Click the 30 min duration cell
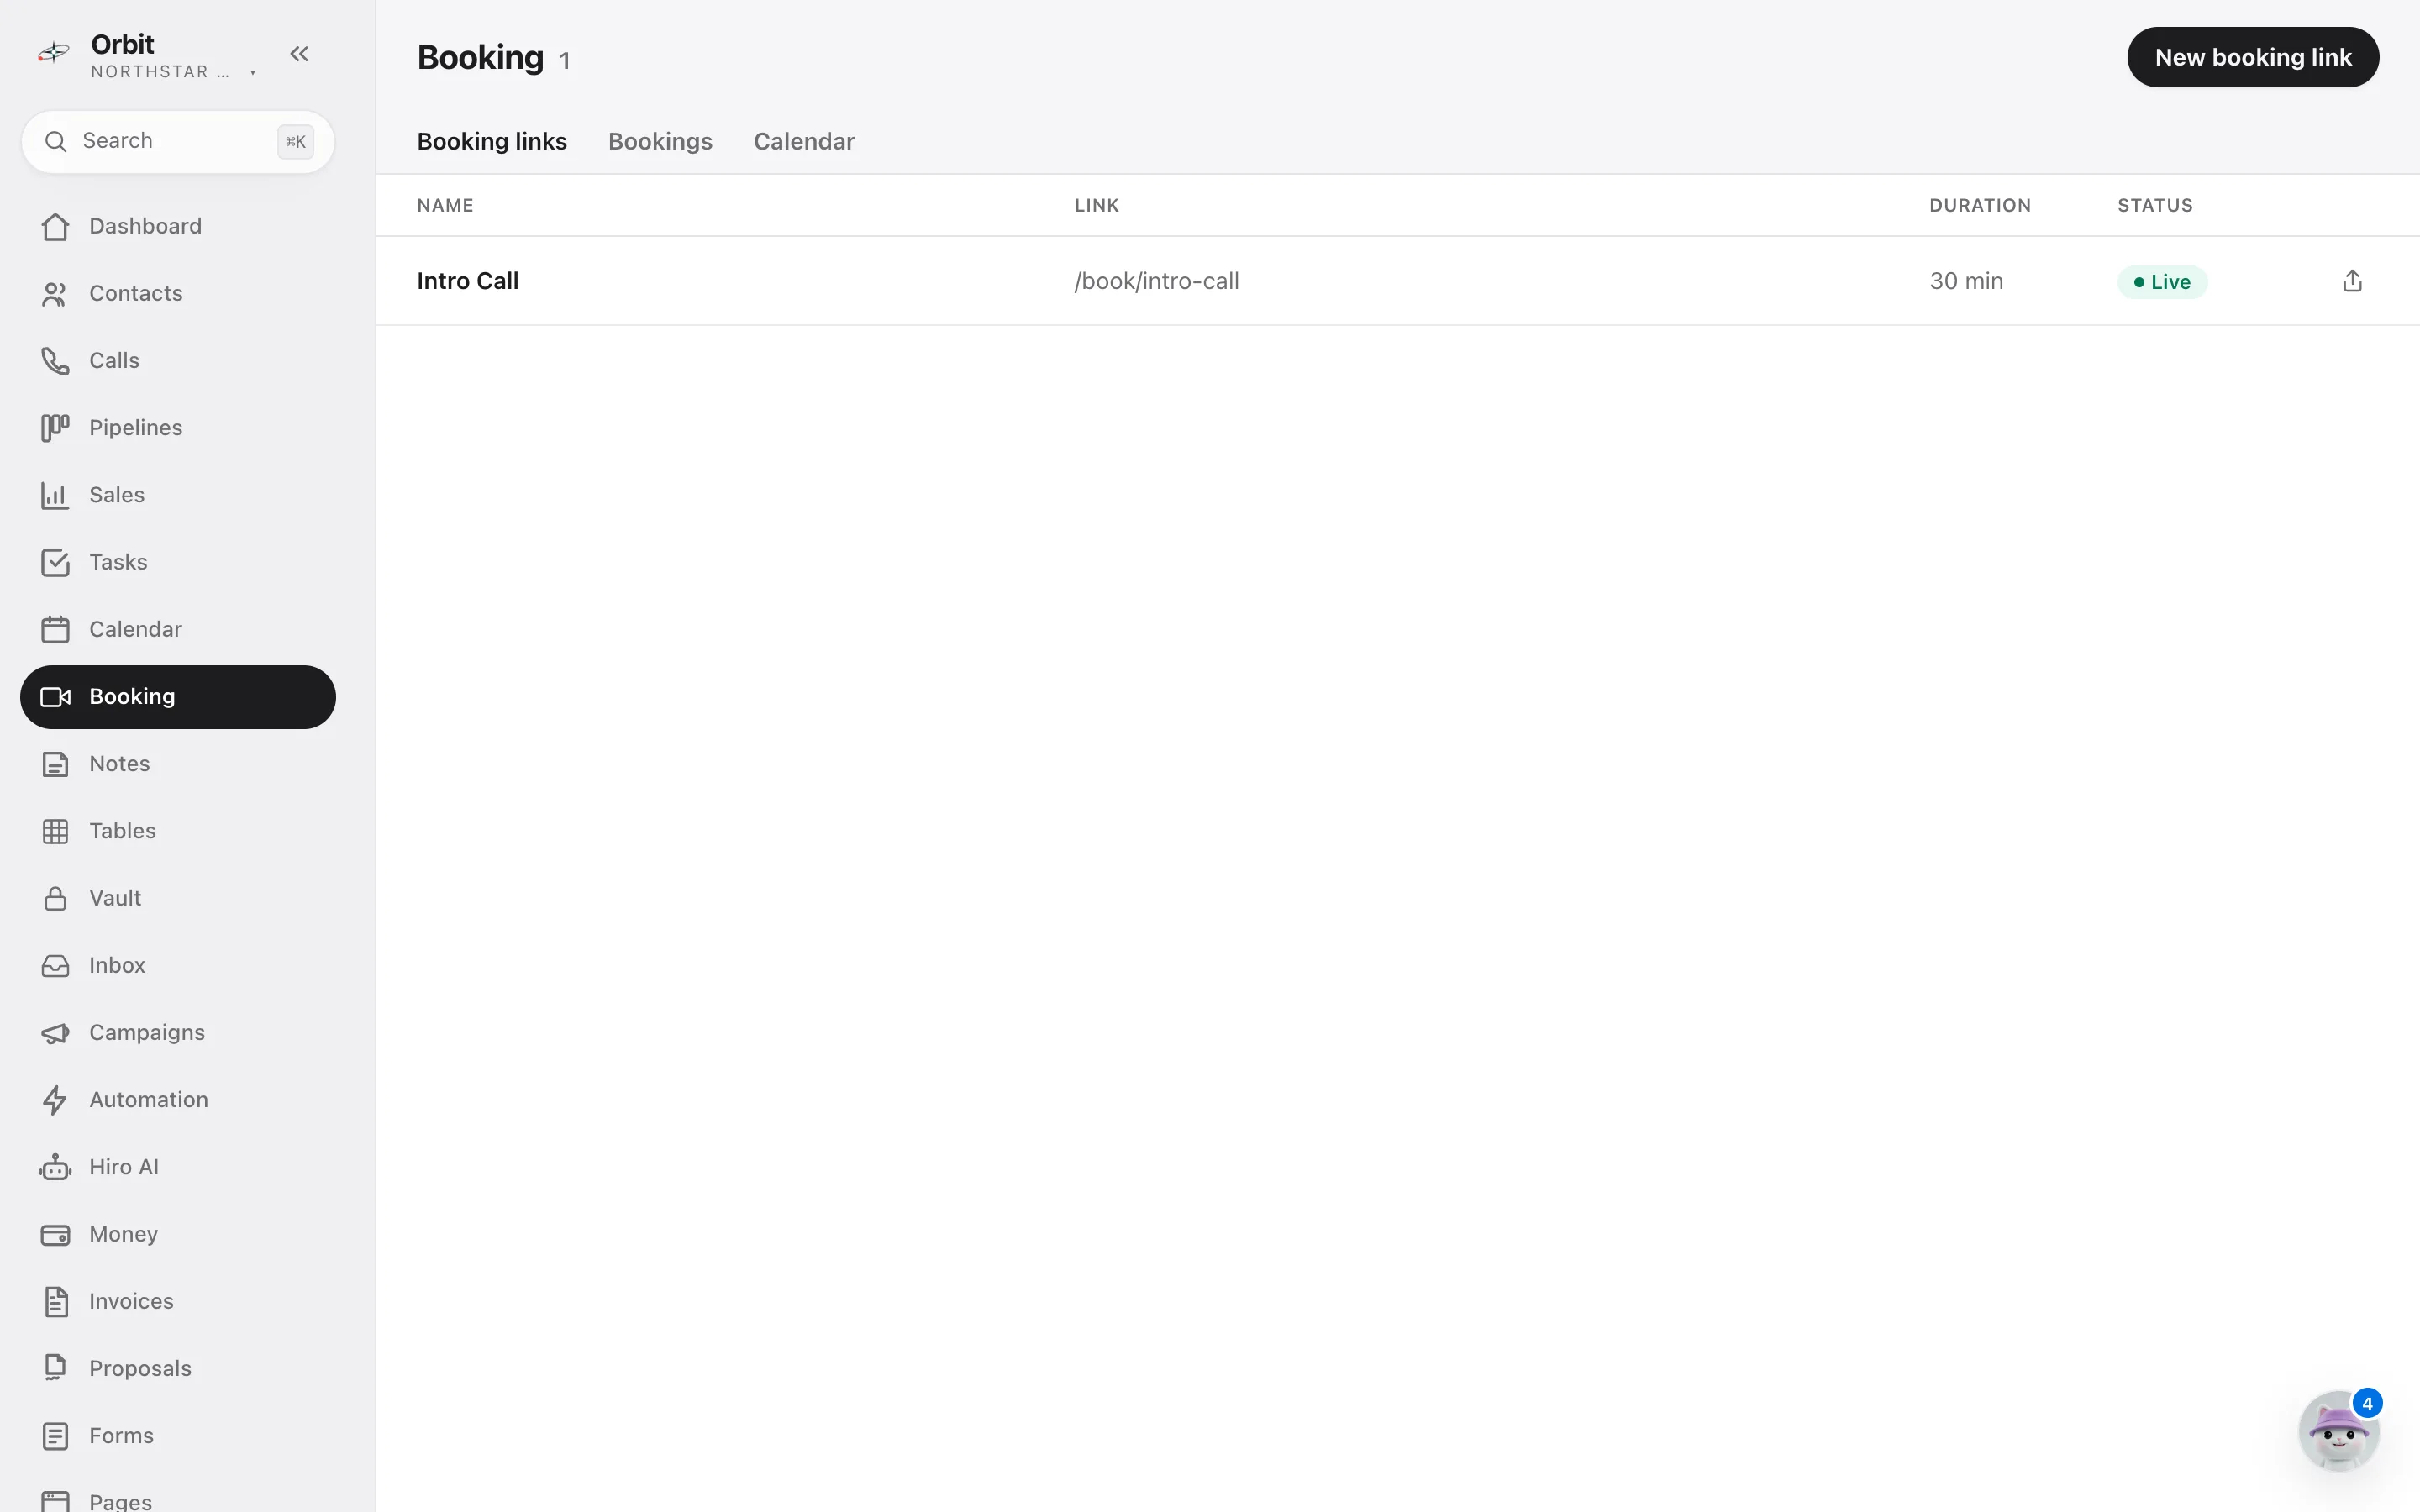 point(1966,281)
